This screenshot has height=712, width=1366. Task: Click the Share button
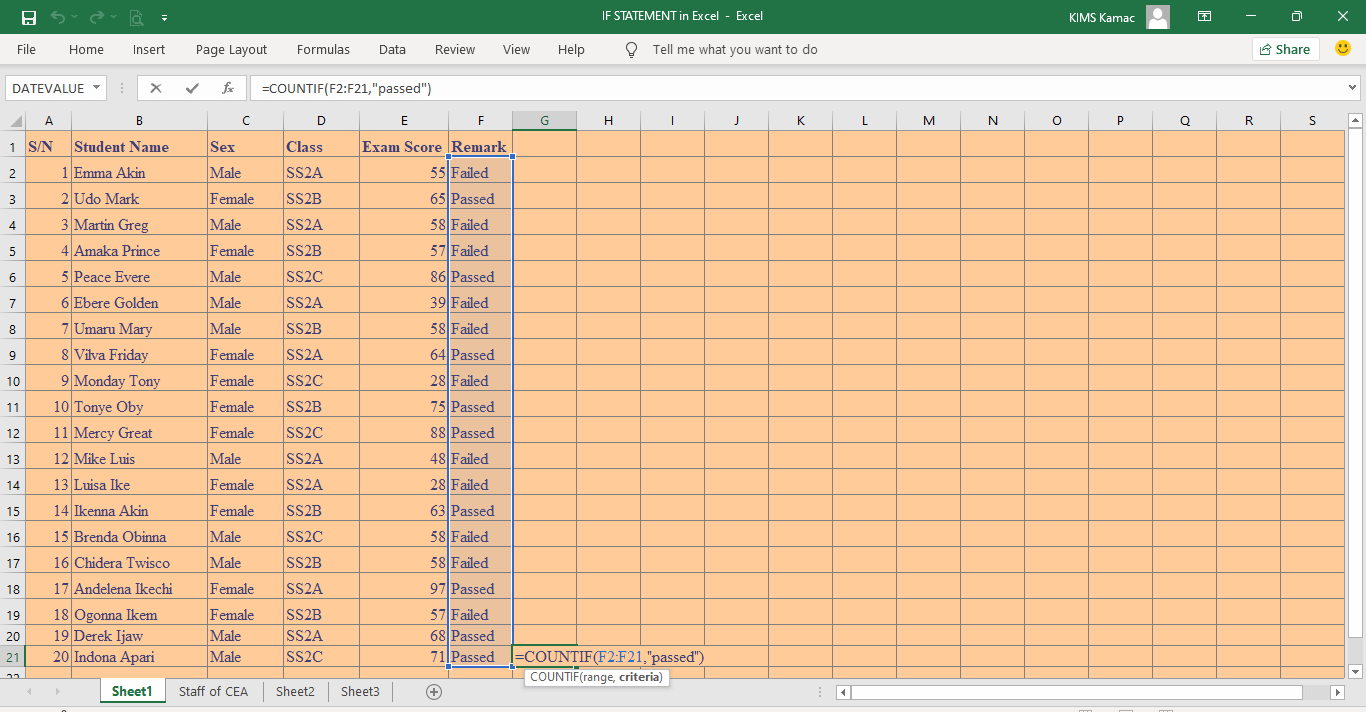[1285, 49]
